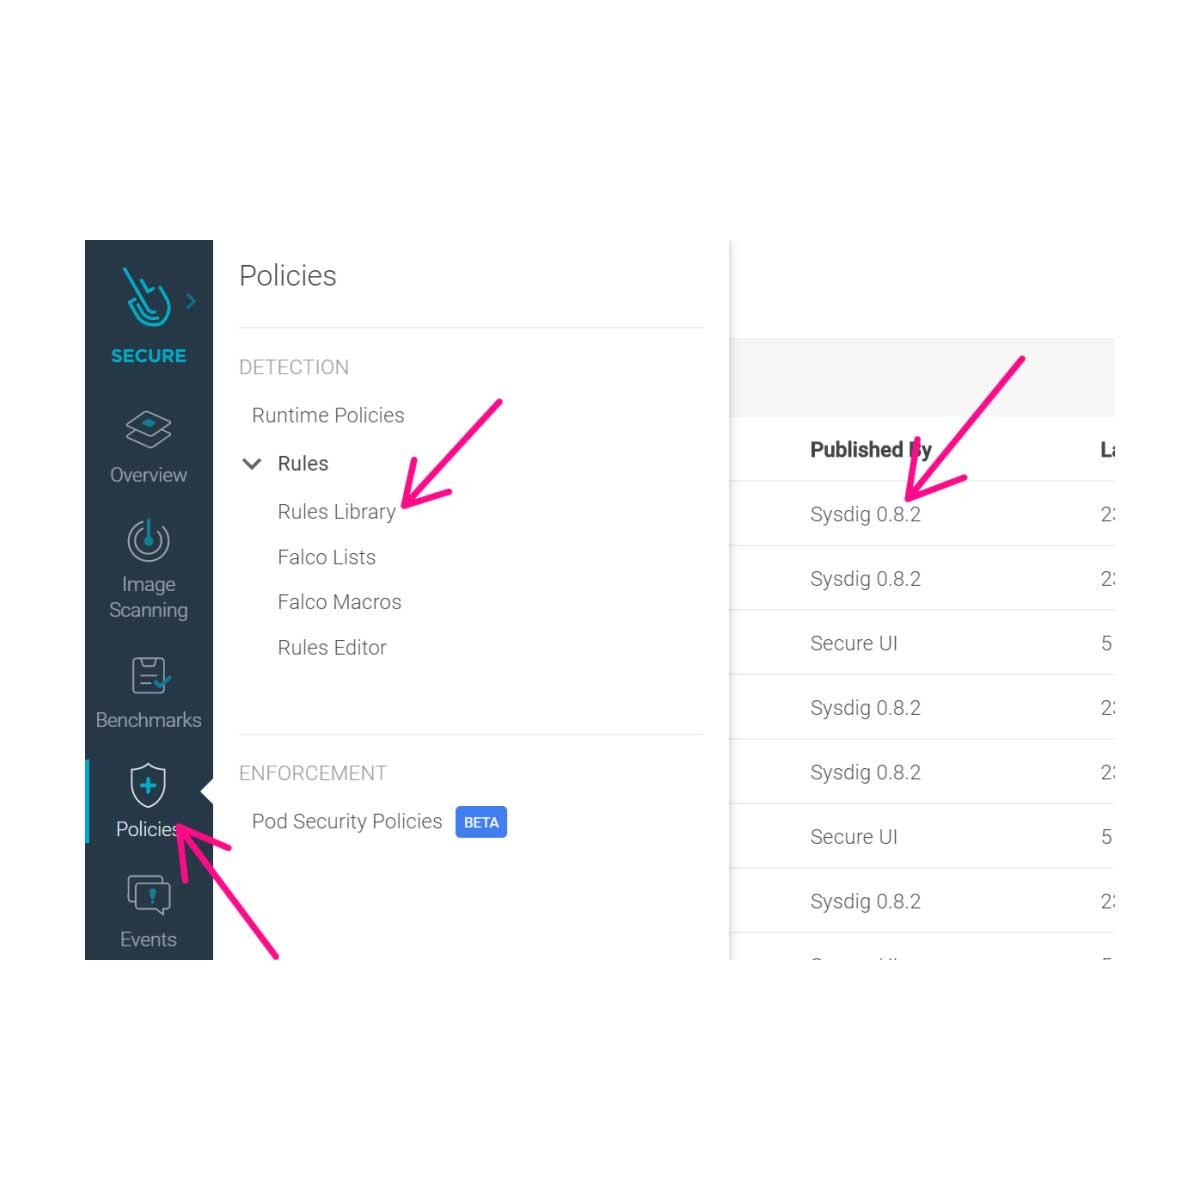
Task: Click the SECURE product label
Action: click(x=148, y=356)
